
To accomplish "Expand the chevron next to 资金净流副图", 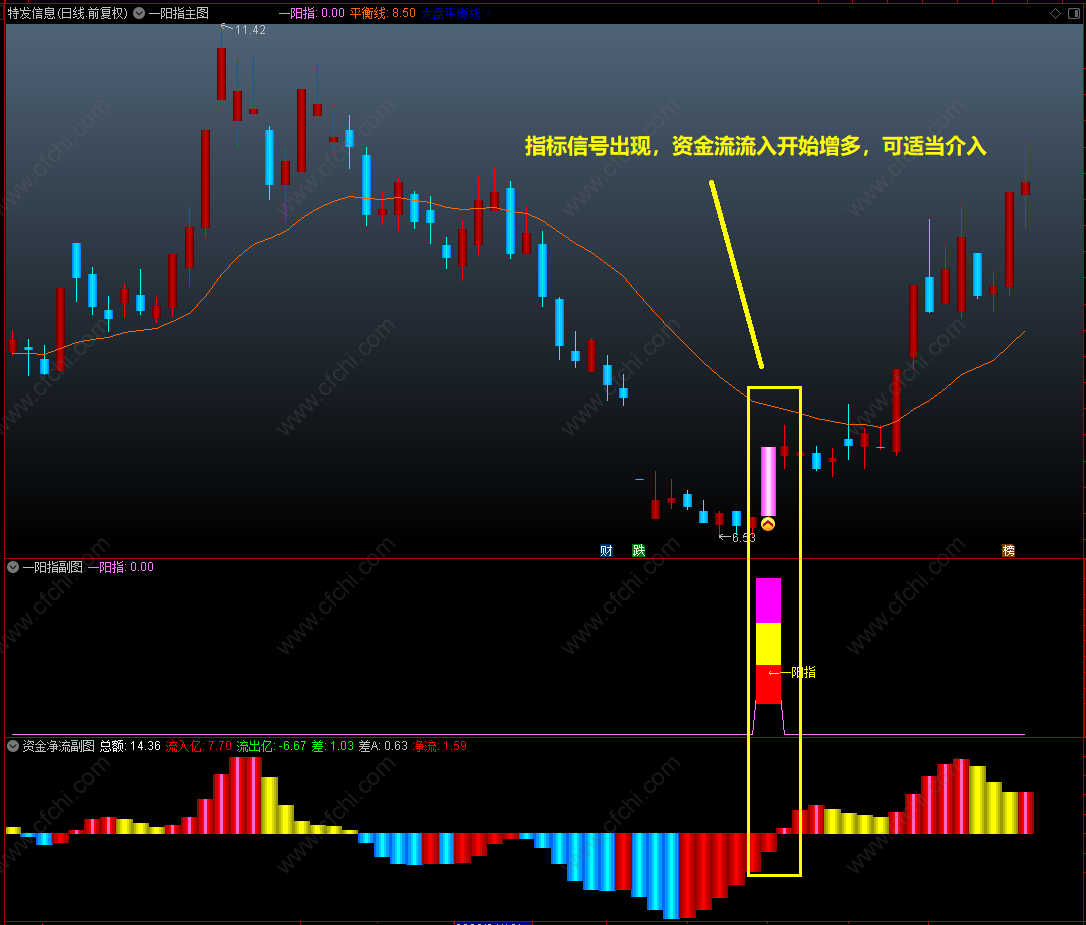I will pyautogui.click(x=13, y=746).
